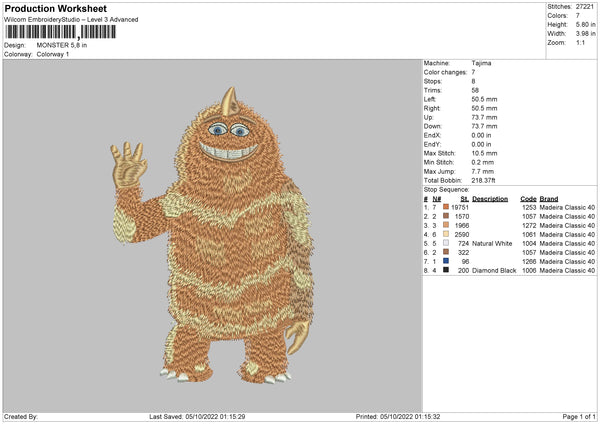Image resolution: width=600 pixels, height=424 pixels.
Task: Click stitch count '2590' in stop 4
Action: pyautogui.click(x=462, y=235)
